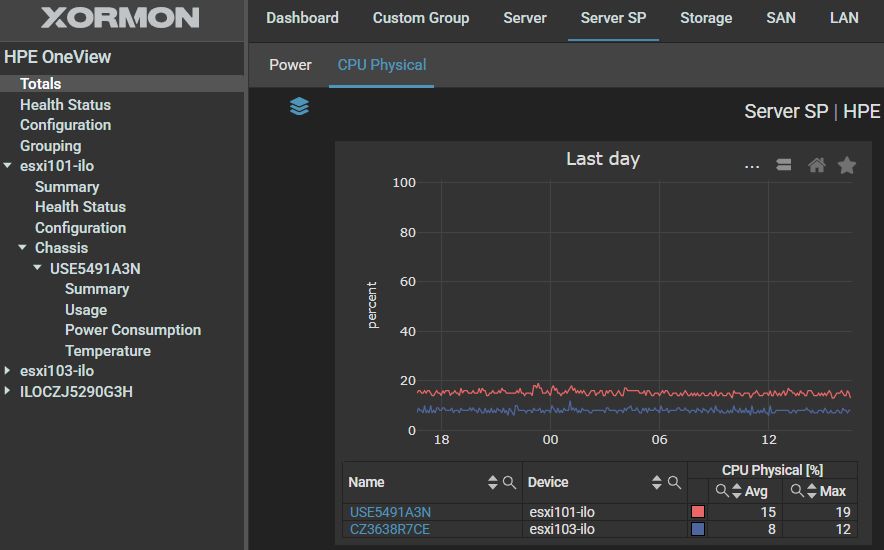
Task: Search the Name column with magnifier
Action: (509, 483)
